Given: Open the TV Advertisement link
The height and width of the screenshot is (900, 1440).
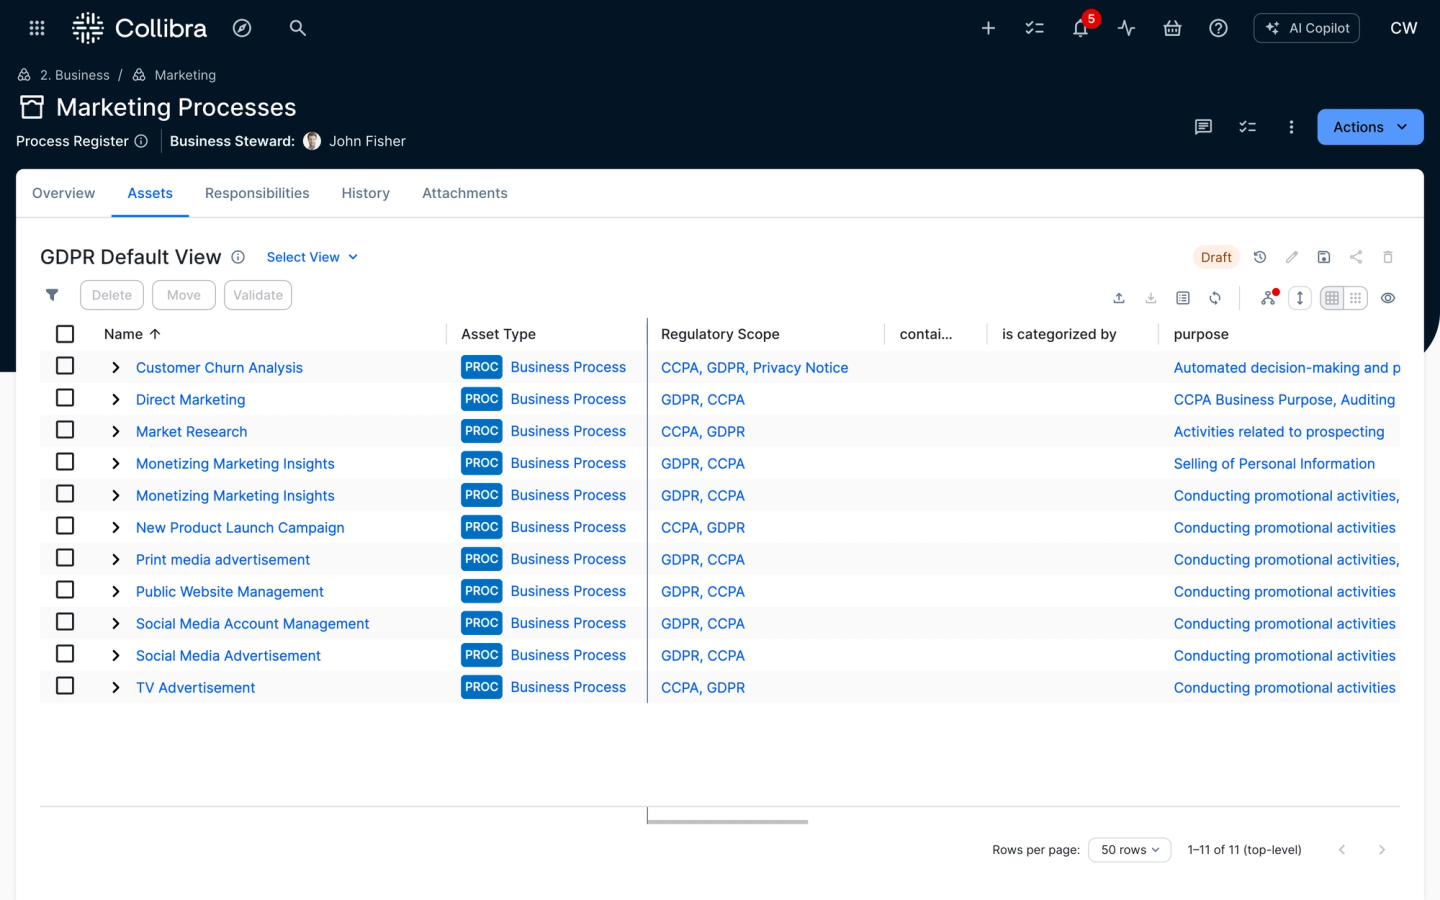Looking at the screenshot, I should coord(195,688).
